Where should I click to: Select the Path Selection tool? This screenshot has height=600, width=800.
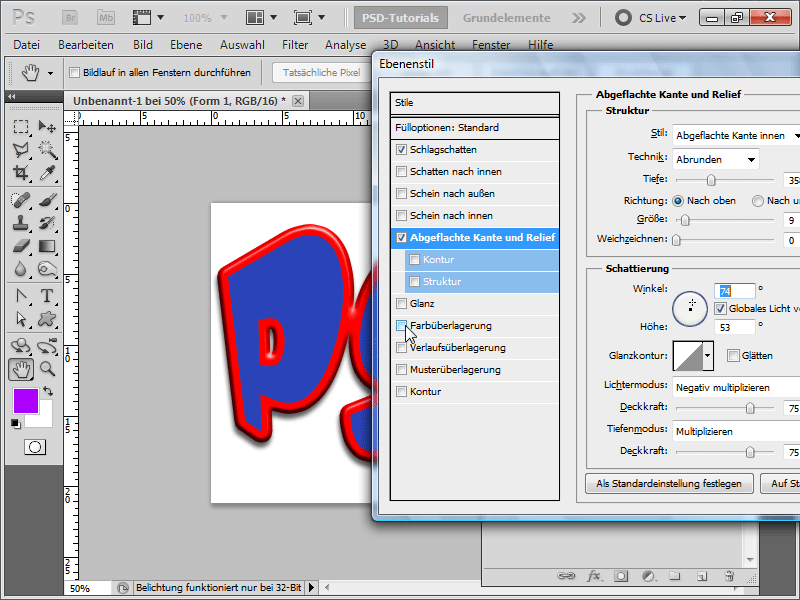pyautogui.click(x=20, y=319)
